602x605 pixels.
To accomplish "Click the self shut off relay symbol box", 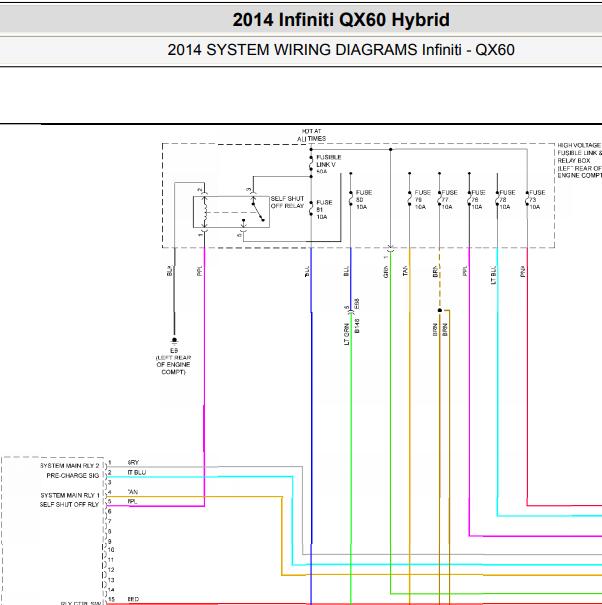I will [x=231, y=212].
